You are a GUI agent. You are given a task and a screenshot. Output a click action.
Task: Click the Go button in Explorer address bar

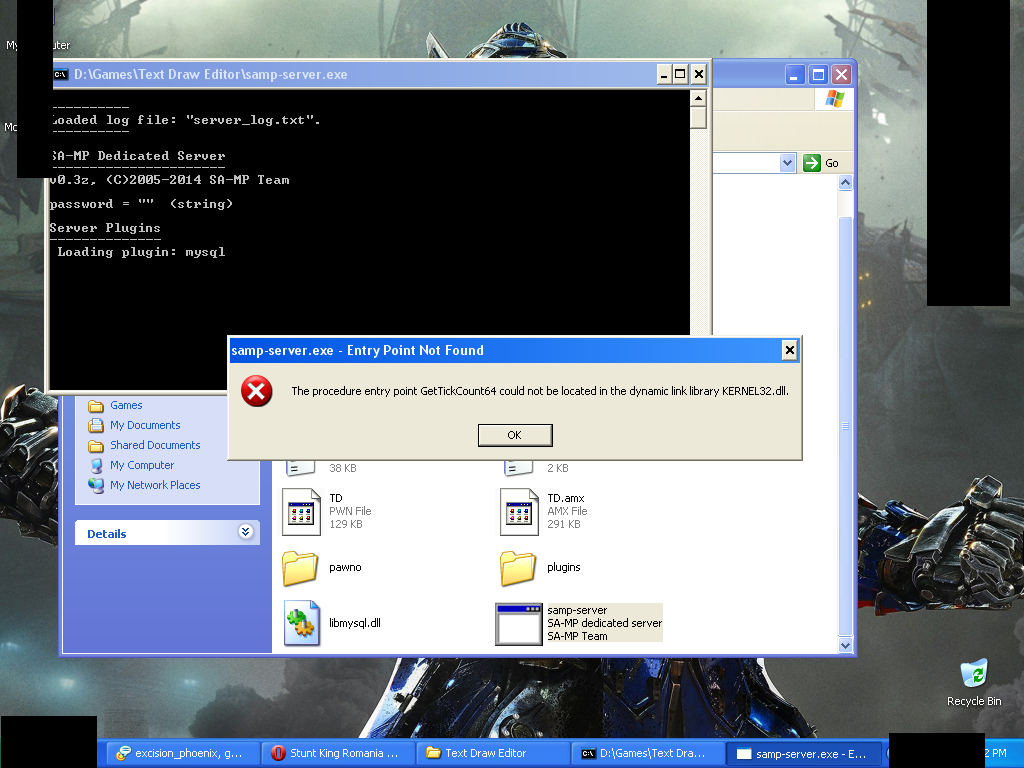coord(821,163)
